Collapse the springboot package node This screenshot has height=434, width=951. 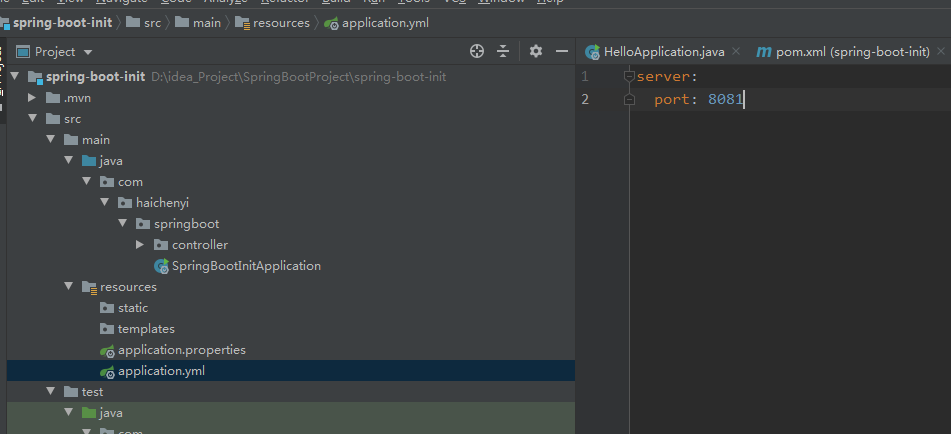pos(123,224)
